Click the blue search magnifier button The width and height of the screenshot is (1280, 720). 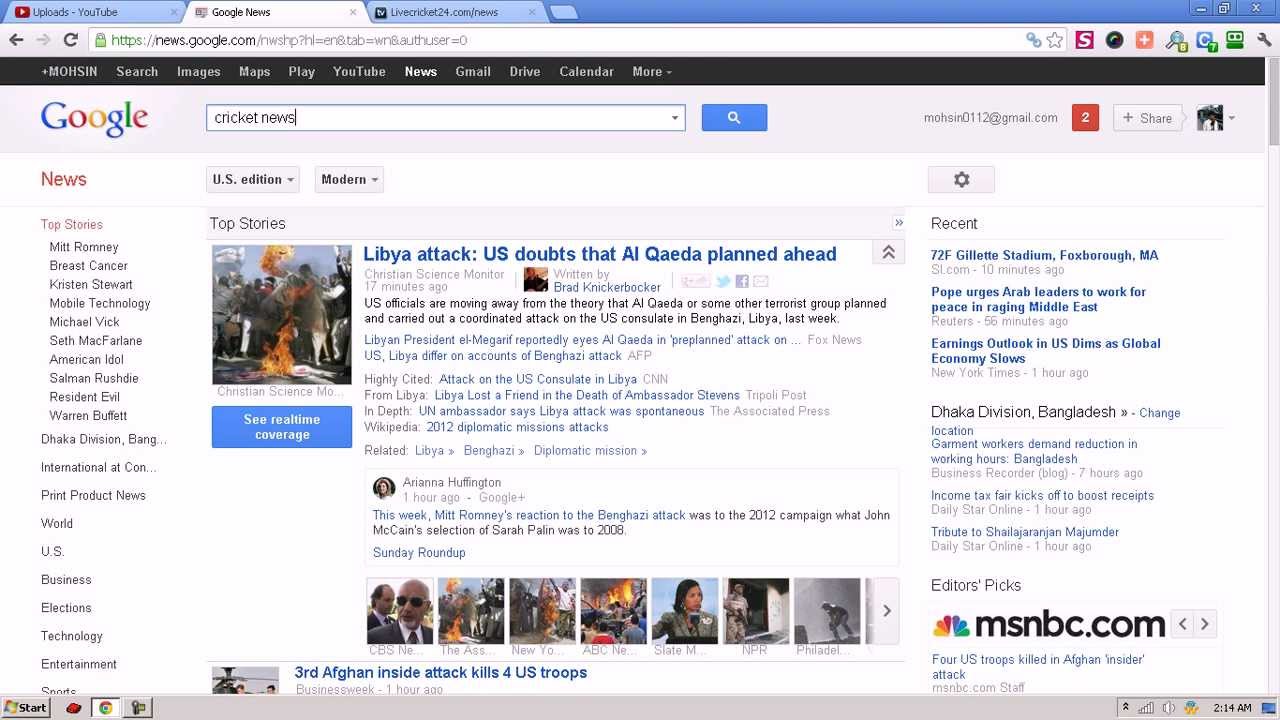(x=734, y=117)
